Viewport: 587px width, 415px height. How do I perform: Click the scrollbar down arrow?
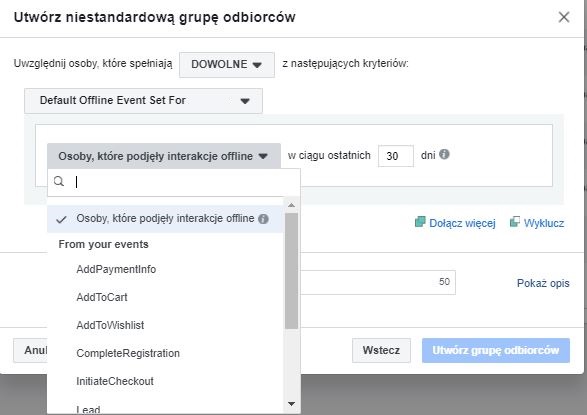click(x=291, y=403)
